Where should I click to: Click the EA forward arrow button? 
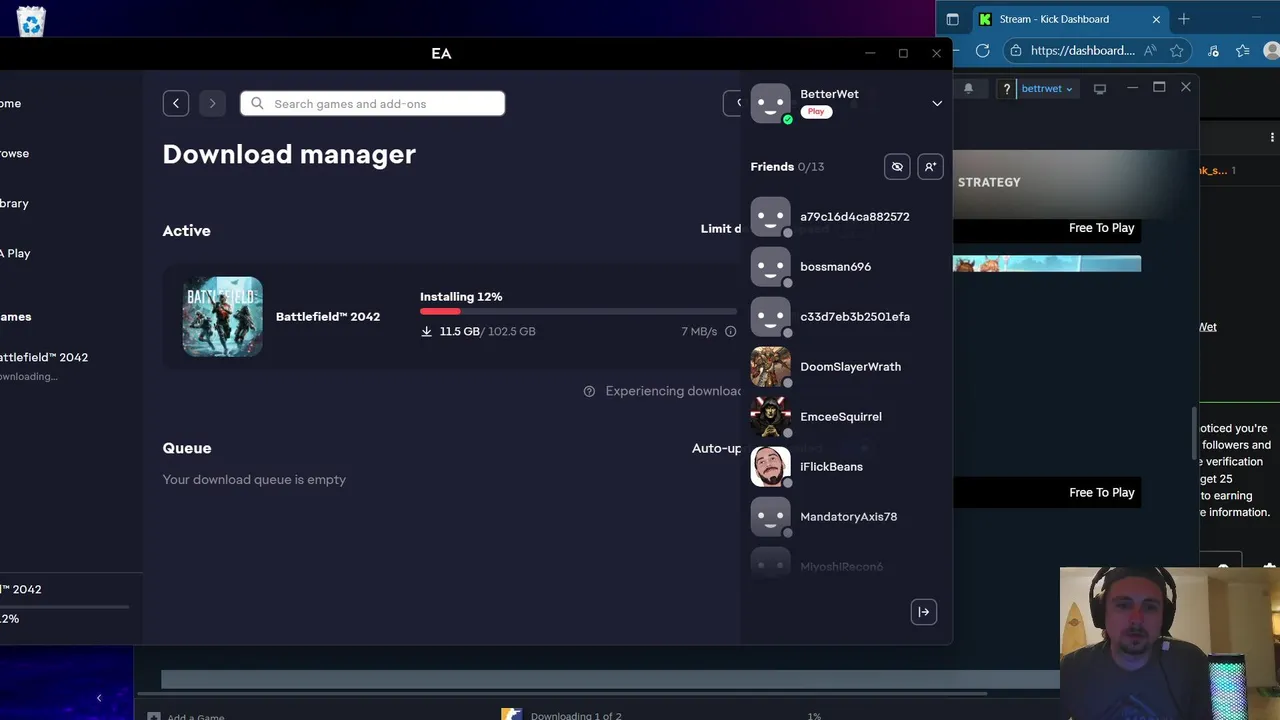click(x=212, y=103)
